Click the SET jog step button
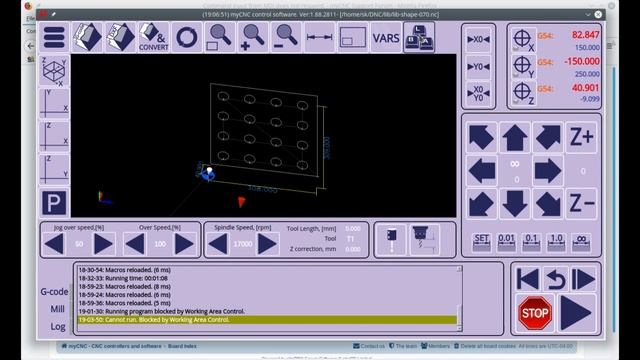Screen dimensions: 640x360 point(482,242)
